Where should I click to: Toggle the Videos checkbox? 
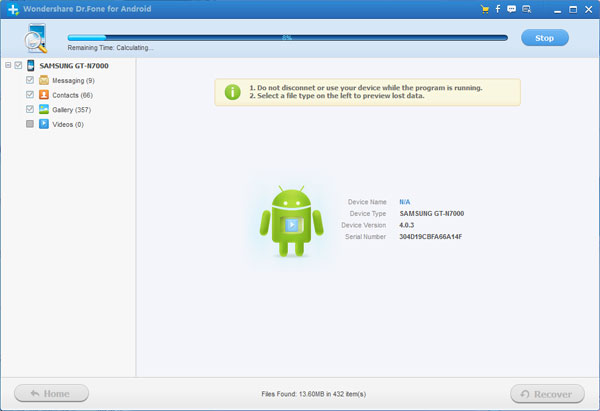(x=30, y=124)
